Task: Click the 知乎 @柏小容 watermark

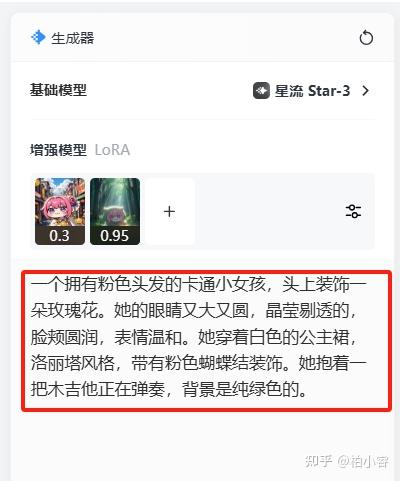Action: [x=347, y=461]
